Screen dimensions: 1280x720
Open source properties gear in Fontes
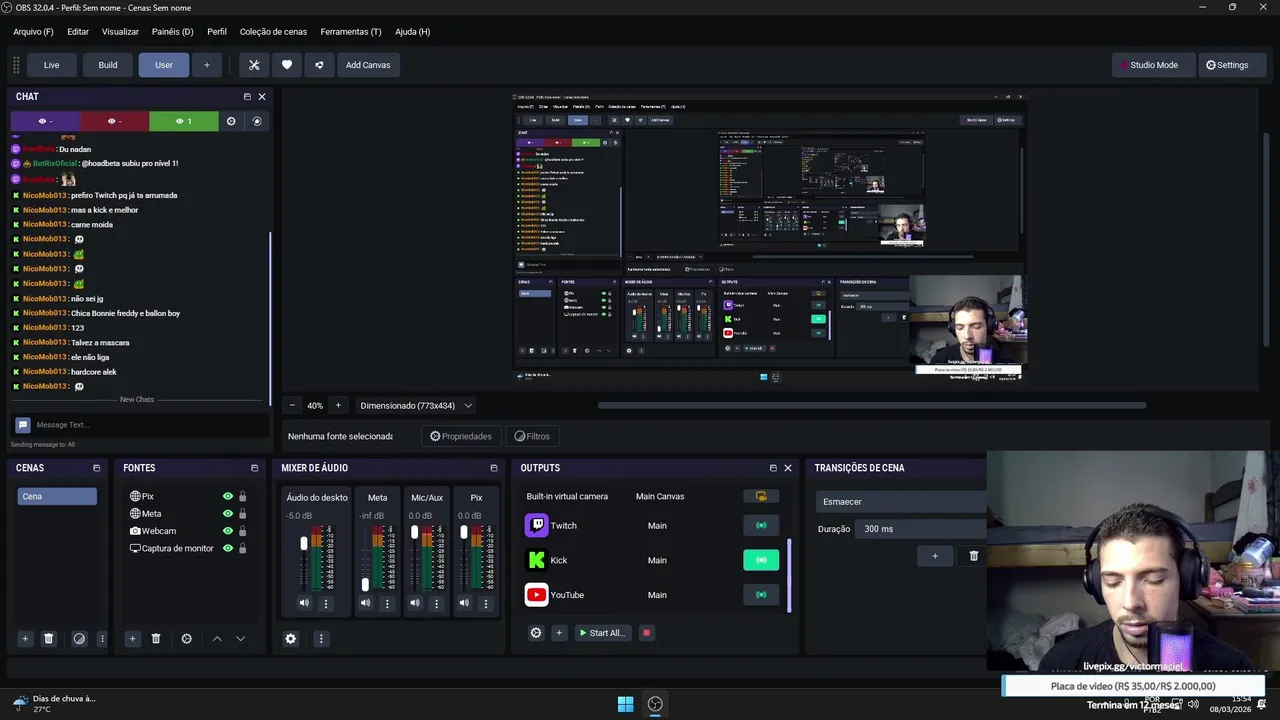(186, 639)
